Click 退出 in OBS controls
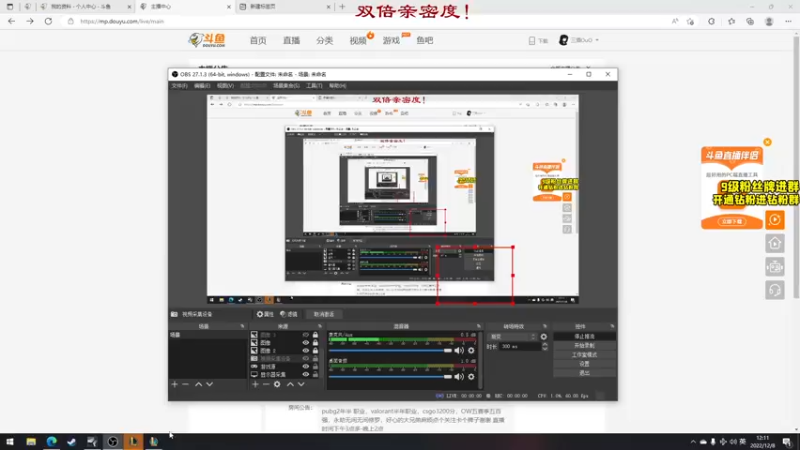 click(x=584, y=373)
